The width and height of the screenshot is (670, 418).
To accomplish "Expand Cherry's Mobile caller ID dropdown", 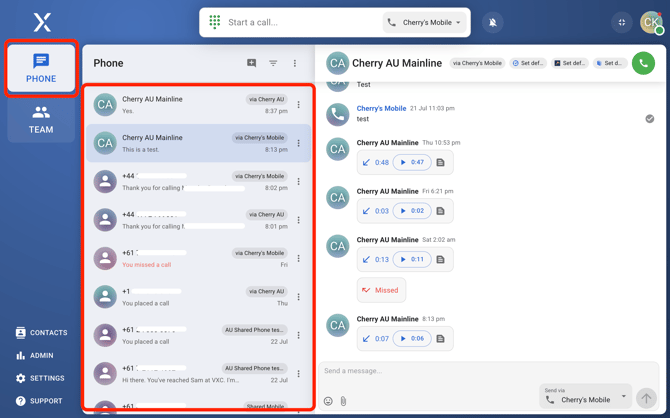I will pos(425,22).
